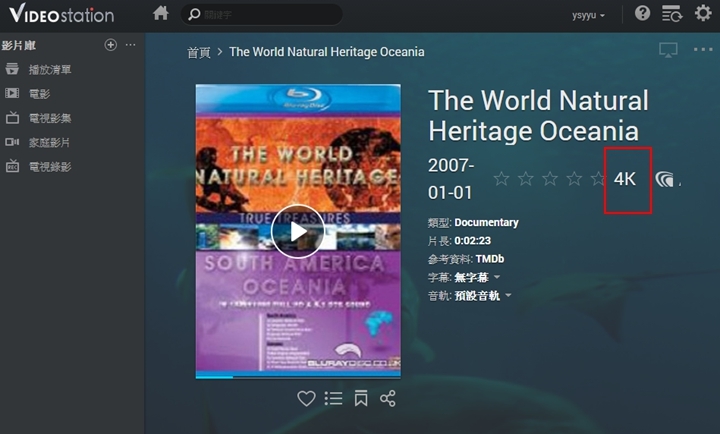Play the video via poster play button
This screenshot has width=720, height=434.
pos(298,231)
